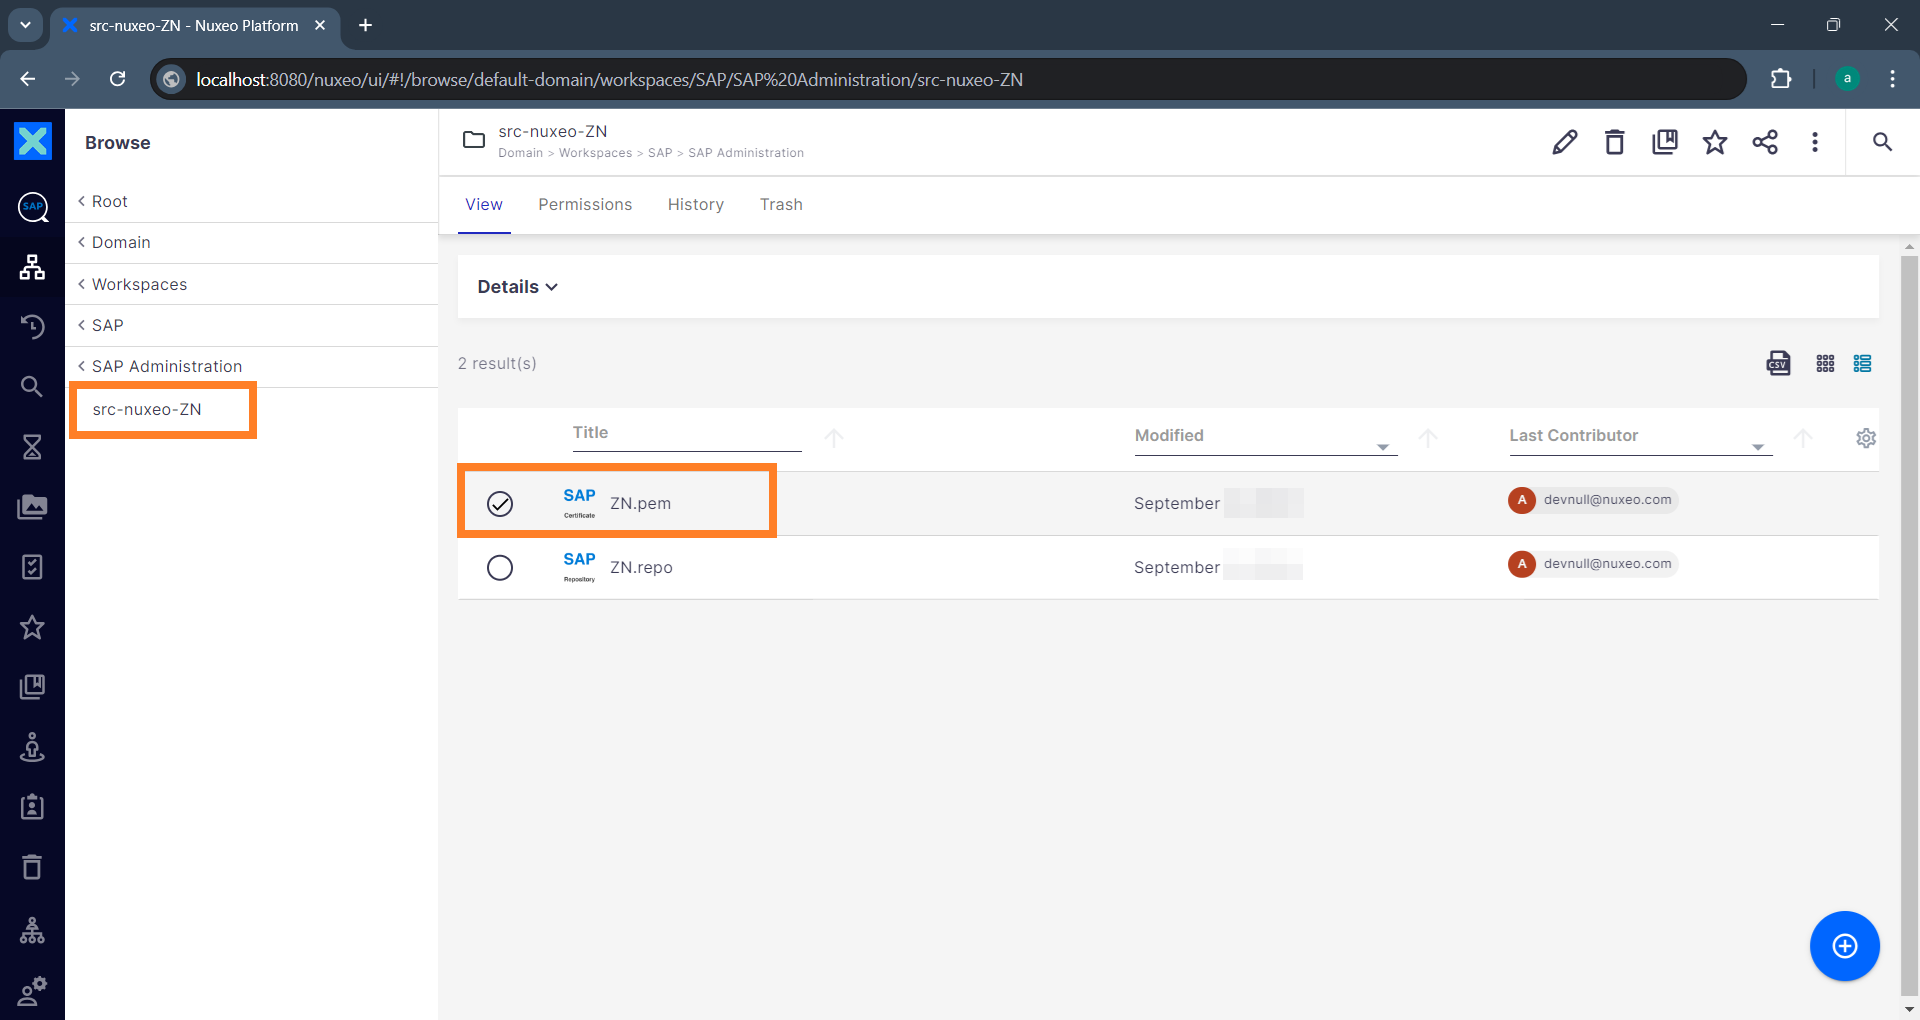1920x1020 pixels.
Task: Open table column settings gear
Action: pyautogui.click(x=1866, y=438)
